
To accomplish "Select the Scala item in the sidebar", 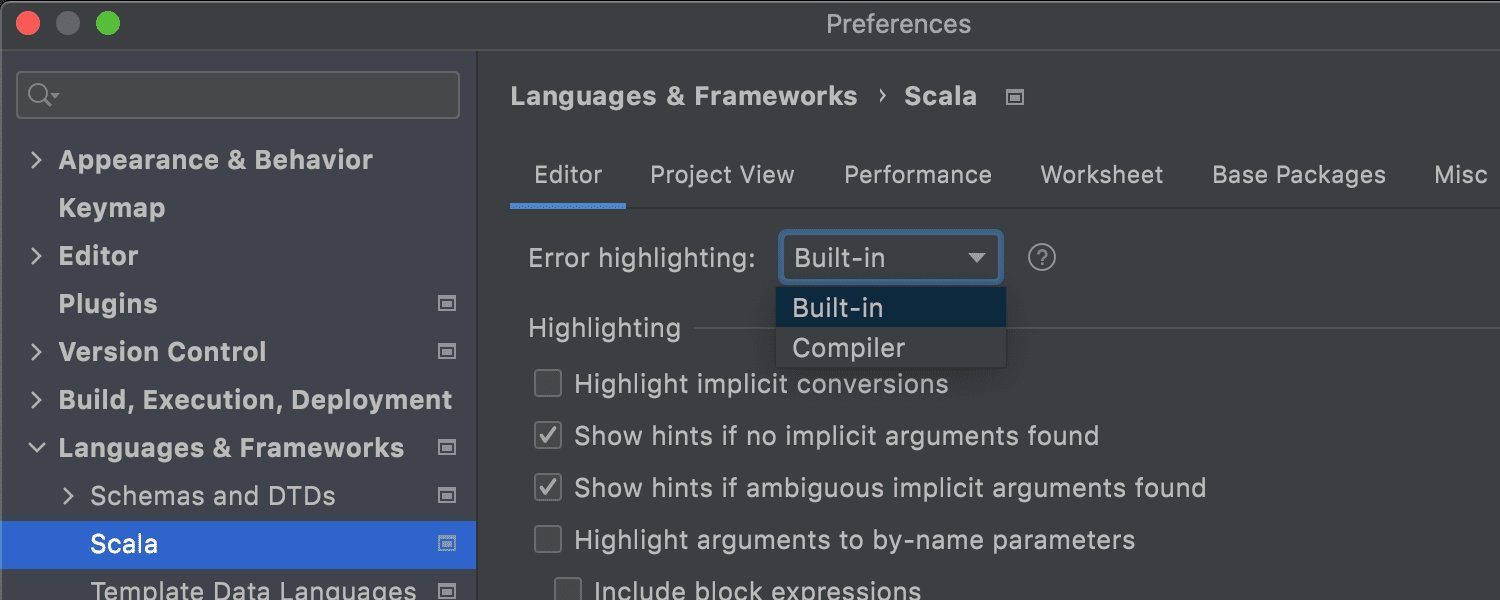I will 238,544.
